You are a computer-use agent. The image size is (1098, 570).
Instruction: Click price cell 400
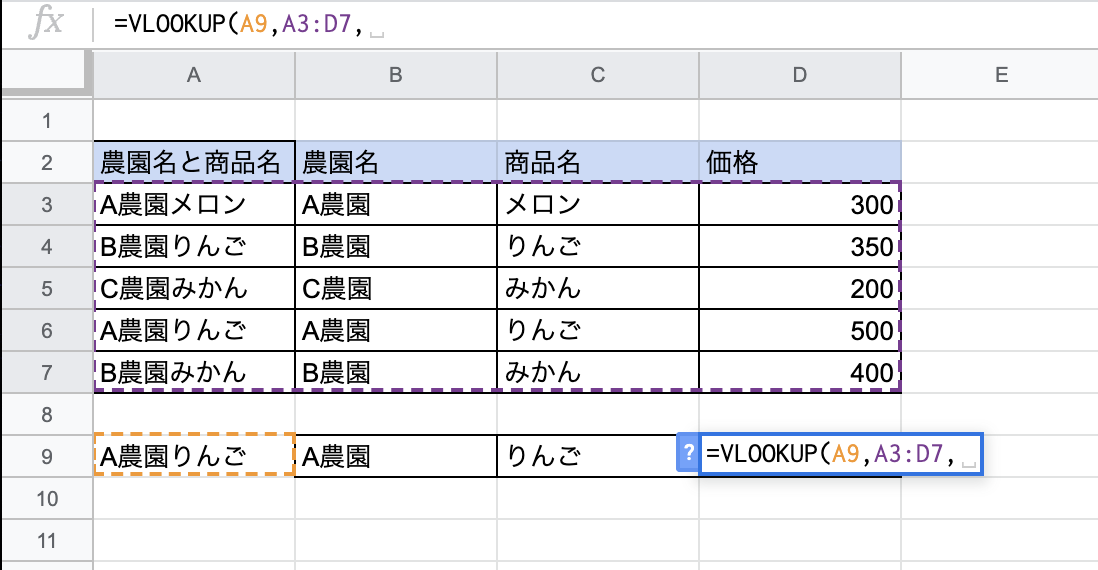tap(800, 373)
